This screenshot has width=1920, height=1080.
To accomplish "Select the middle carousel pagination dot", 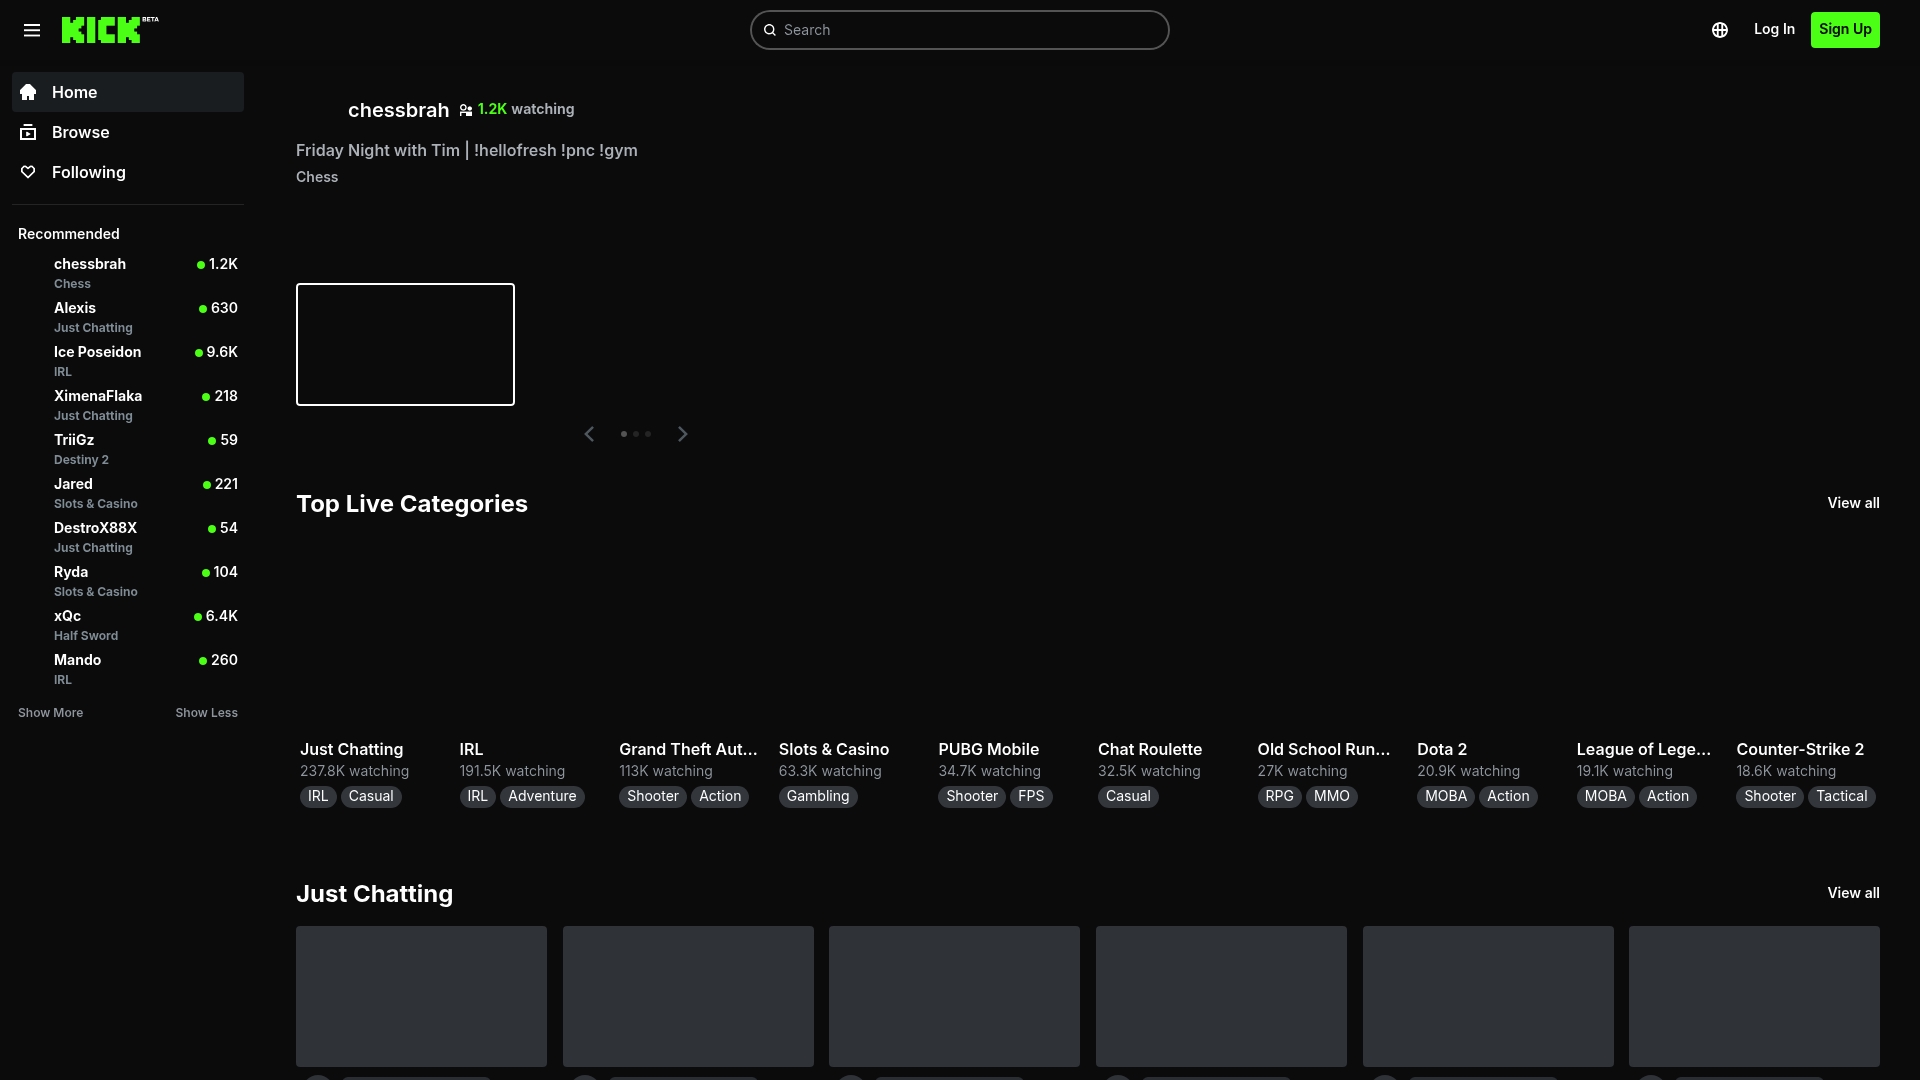I will tap(636, 434).
